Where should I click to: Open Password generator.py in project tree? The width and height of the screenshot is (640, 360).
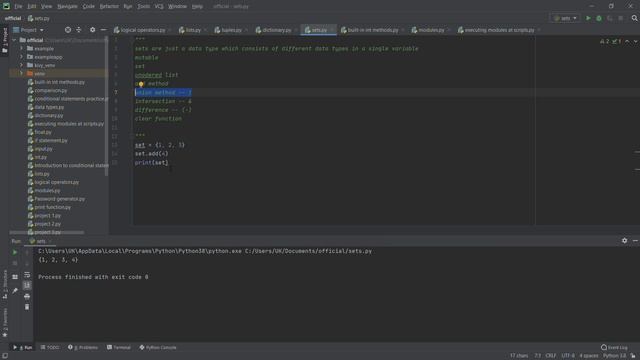60,199
